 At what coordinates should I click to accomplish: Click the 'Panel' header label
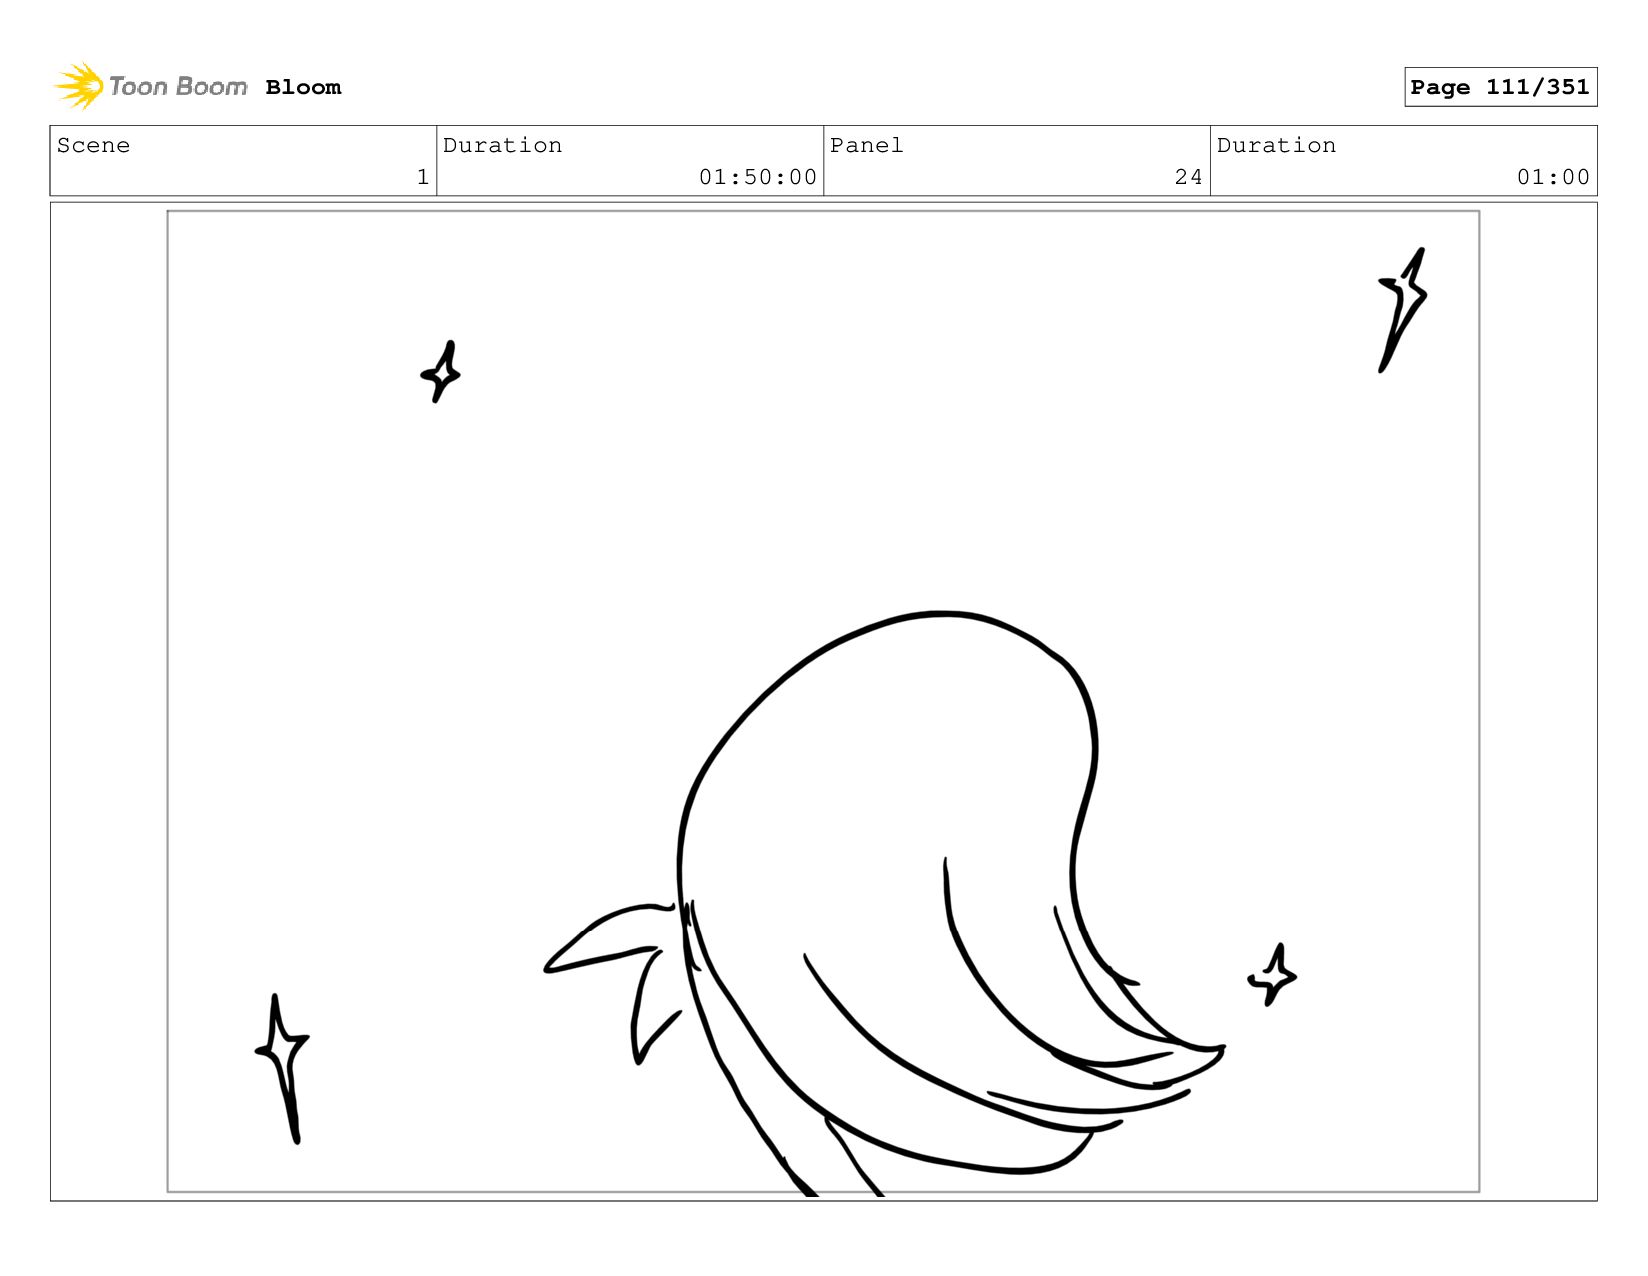[x=866, y=145]
